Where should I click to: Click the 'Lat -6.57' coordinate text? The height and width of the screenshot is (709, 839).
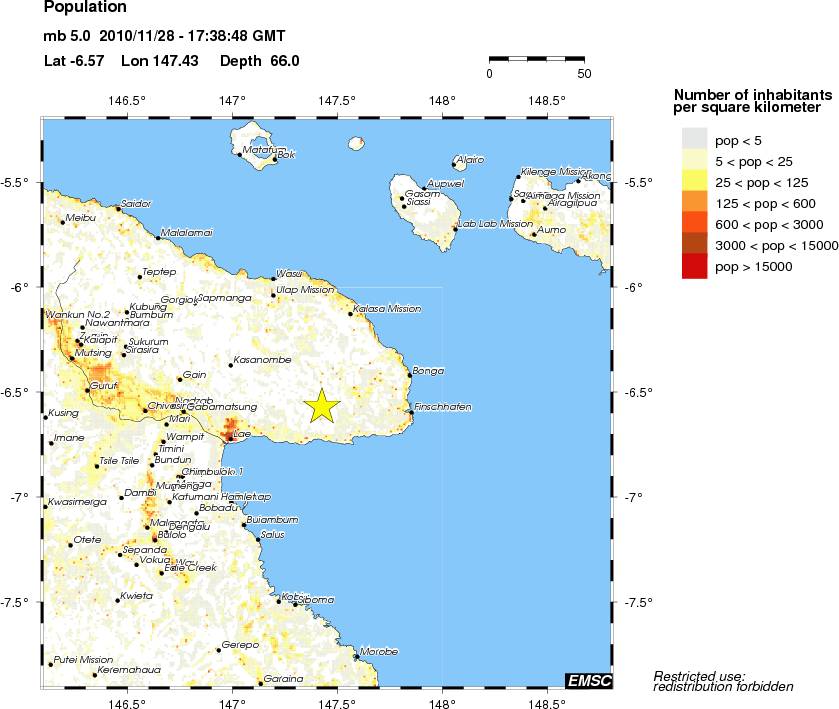click(74, 61)
